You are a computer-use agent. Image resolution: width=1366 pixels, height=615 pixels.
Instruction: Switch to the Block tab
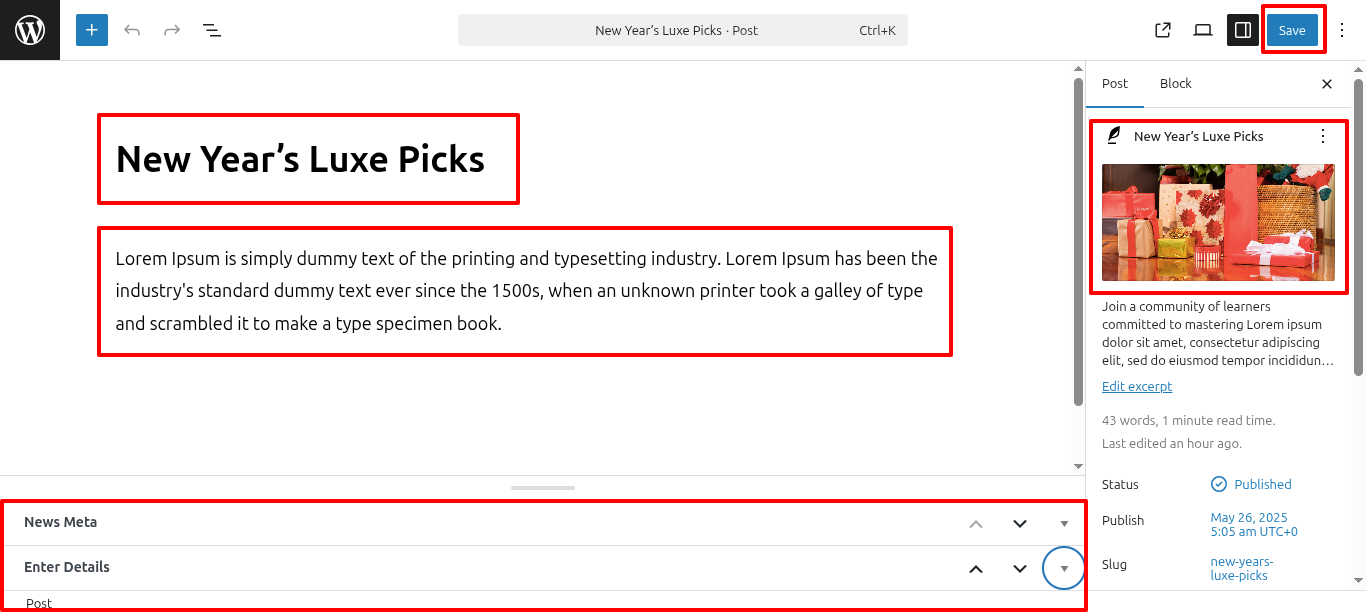click(1176, 84)
